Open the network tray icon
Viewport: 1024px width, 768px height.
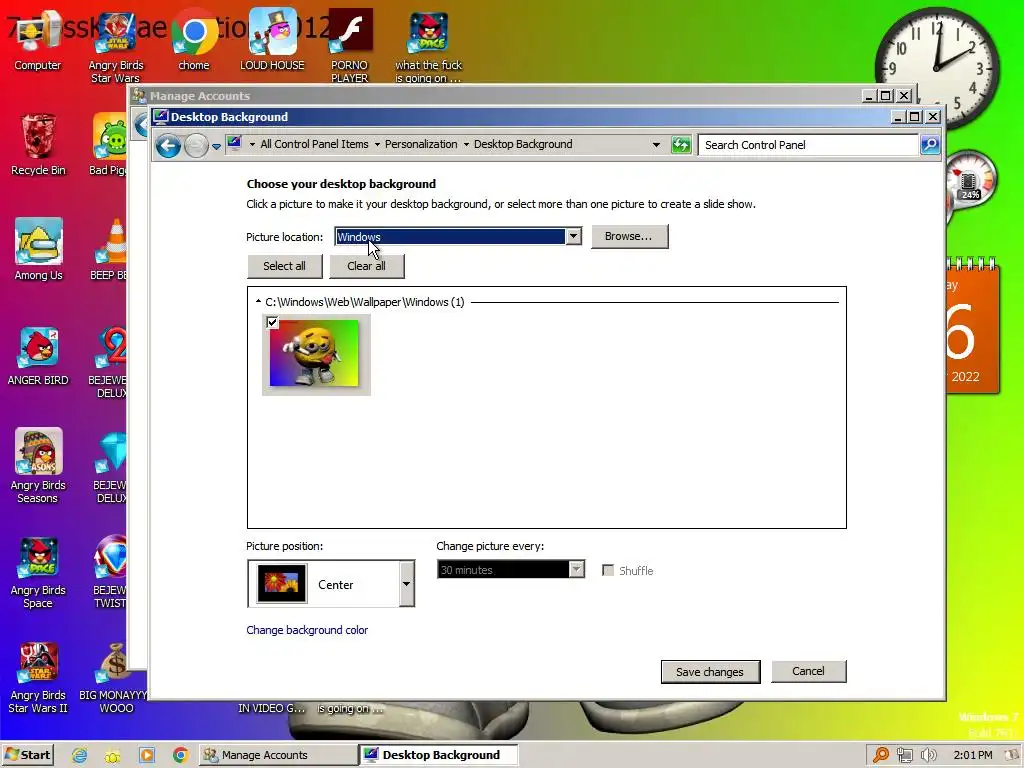pyautogui.click(x=905, y=756)
